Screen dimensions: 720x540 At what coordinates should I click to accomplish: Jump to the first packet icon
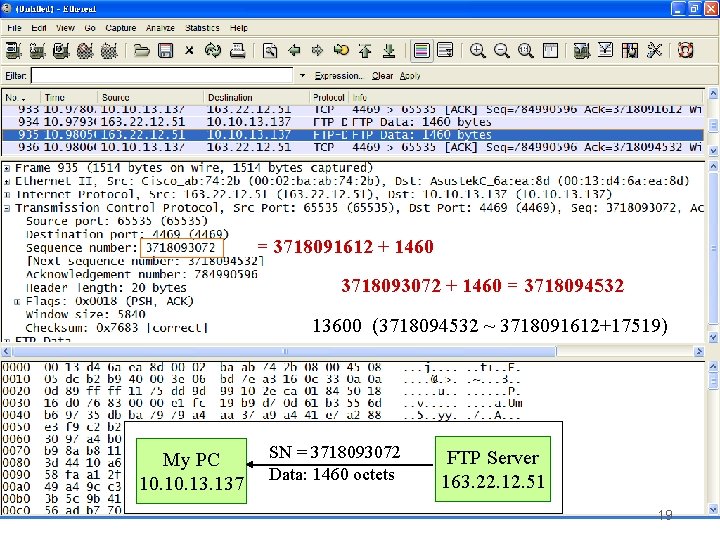click(x=365, y=50)
